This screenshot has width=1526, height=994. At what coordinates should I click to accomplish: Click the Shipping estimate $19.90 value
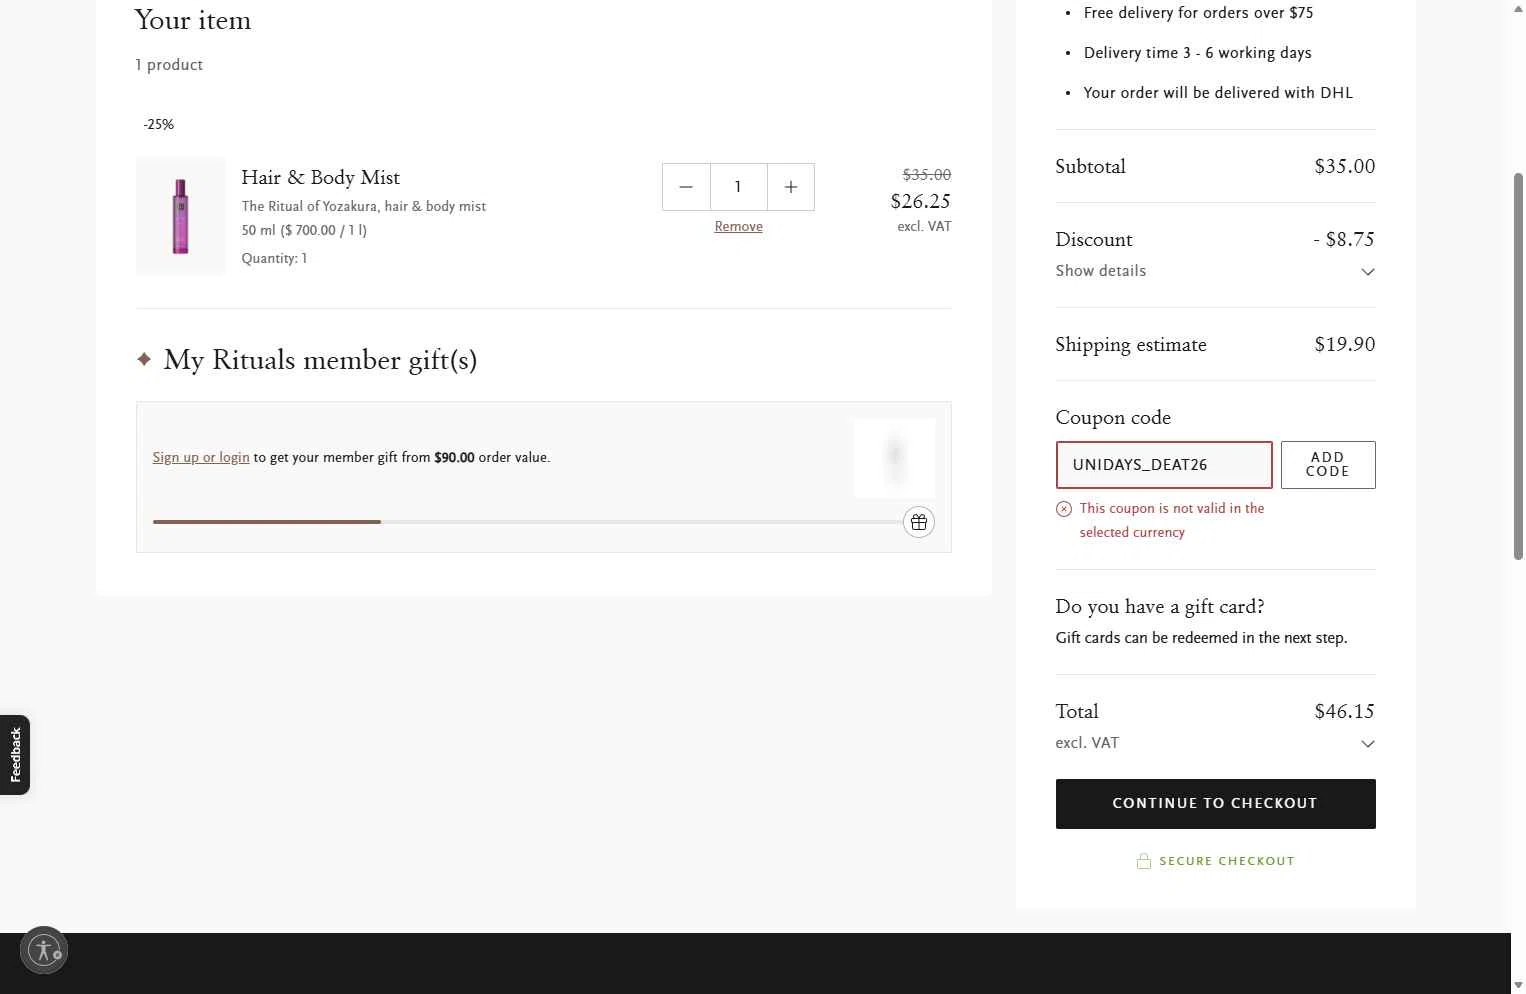tap(1345, 345)
